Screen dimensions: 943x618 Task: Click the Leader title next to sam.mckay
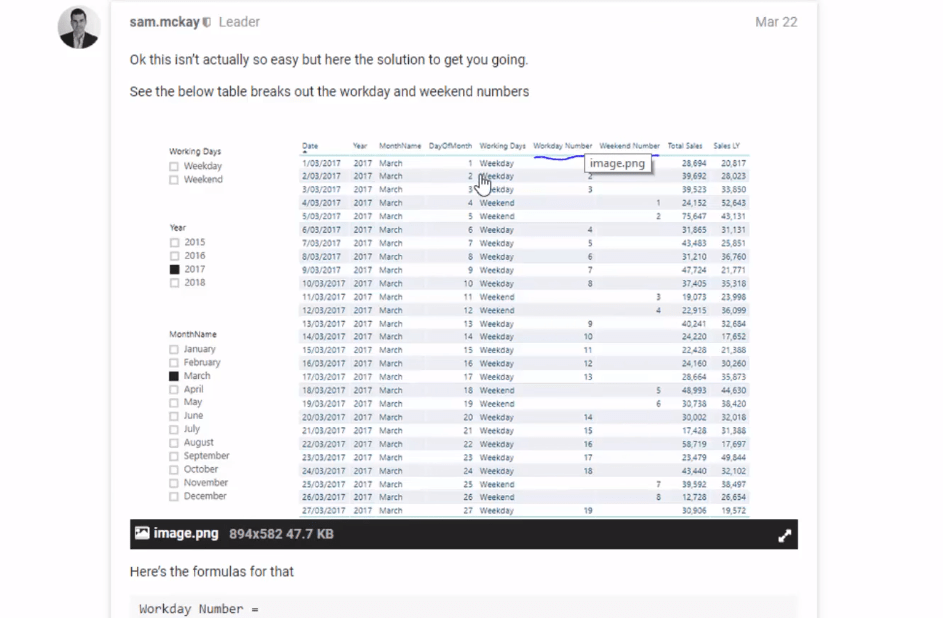(239, 22)
